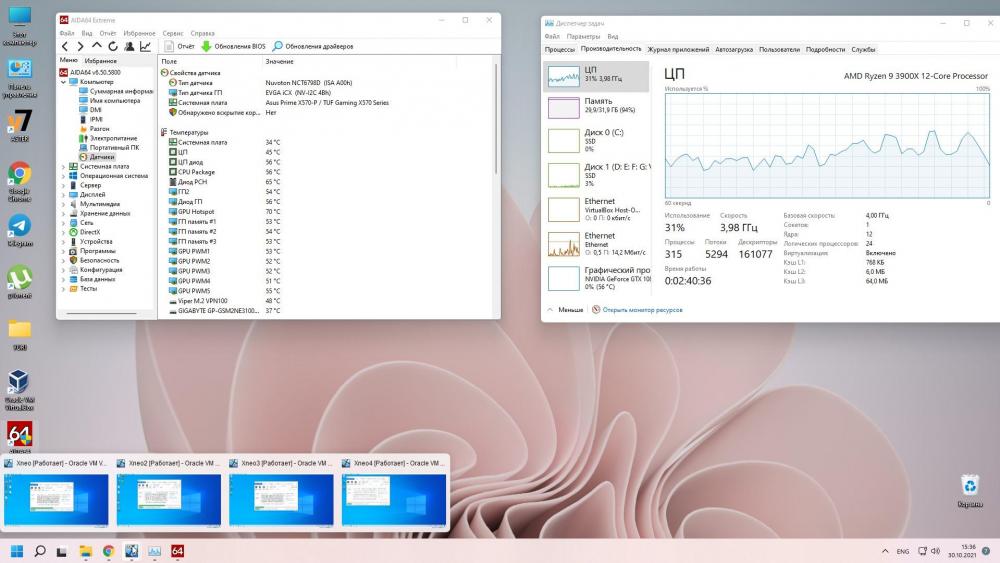Click the AIDA64 forward navigation arrow
1000x563 pixels.
tap(80, 46)
